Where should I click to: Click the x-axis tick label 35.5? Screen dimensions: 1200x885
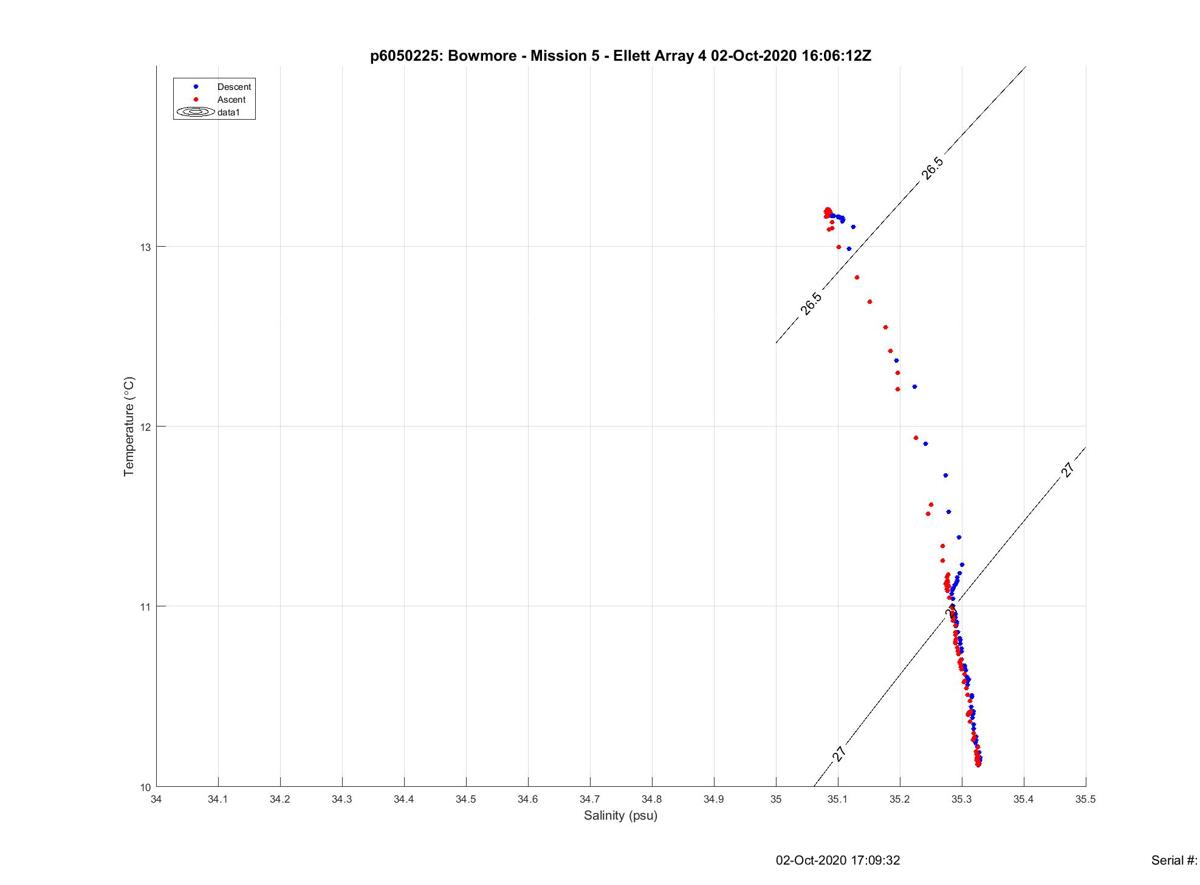[1086, 800]
